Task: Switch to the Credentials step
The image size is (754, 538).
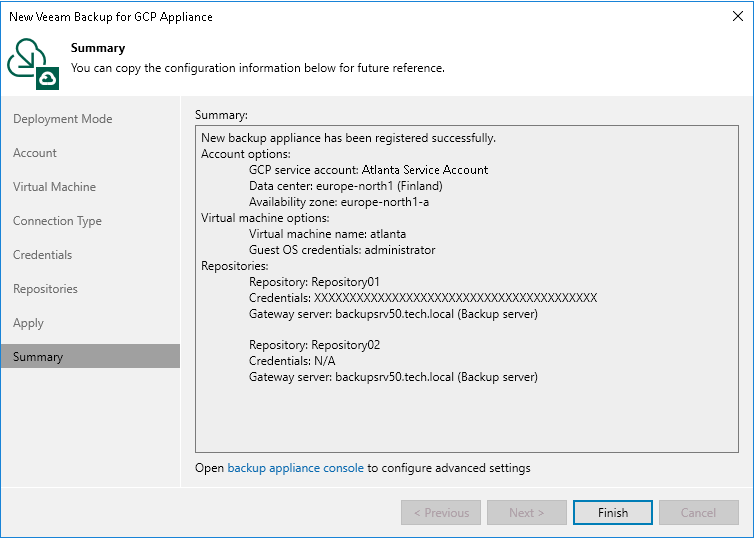Action: [x=42, y=255]
